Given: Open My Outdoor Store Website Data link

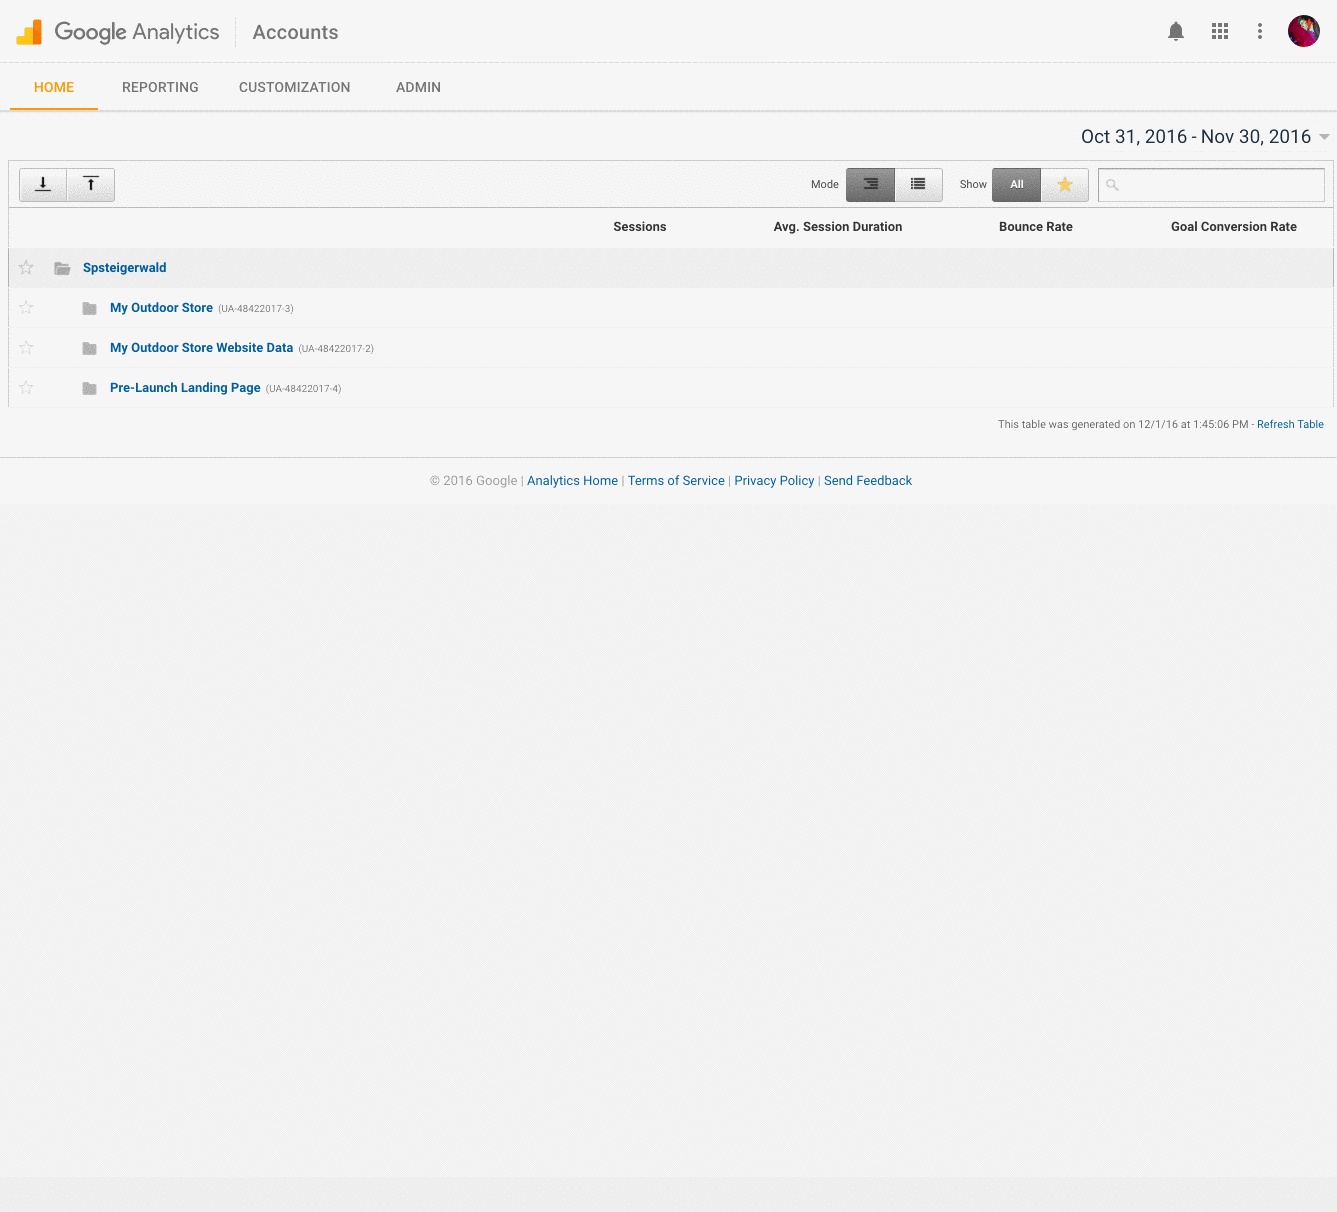Looking at the screenshot, I should [x=201, y=348].
